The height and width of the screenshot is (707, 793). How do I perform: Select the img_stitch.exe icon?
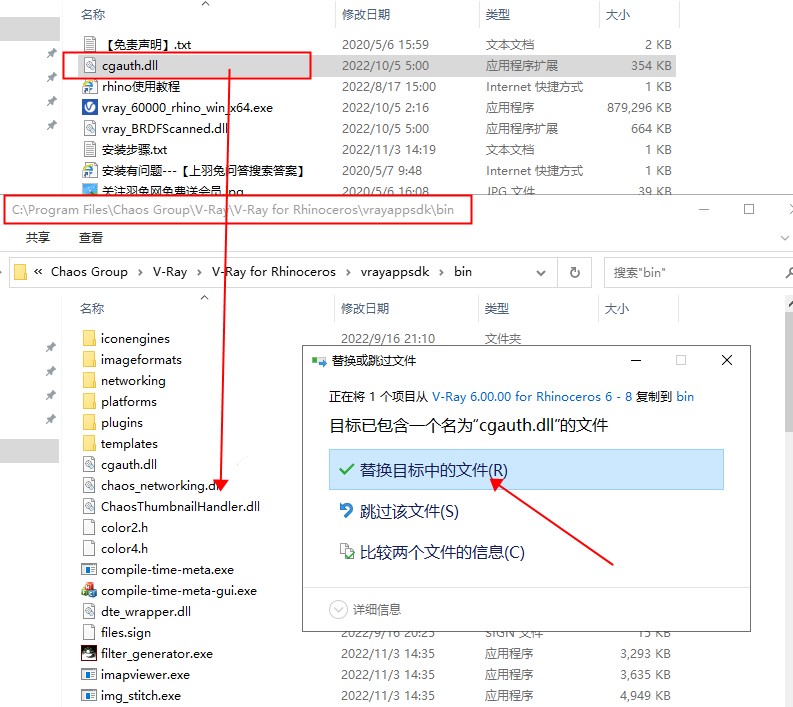tap(89, 695)
